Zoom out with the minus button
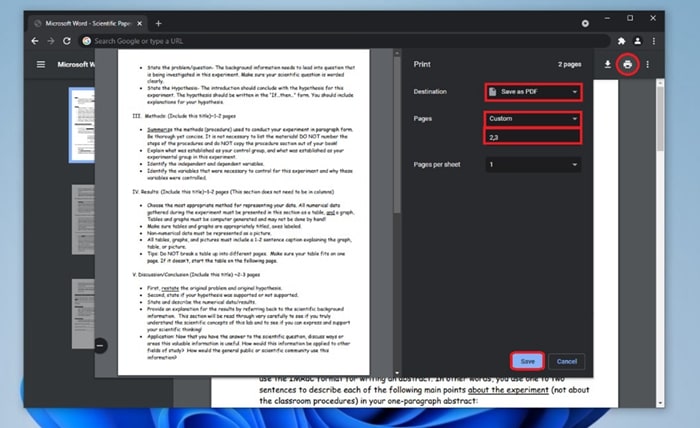Screen dimensions: 700x428 [x=100, y=345]
